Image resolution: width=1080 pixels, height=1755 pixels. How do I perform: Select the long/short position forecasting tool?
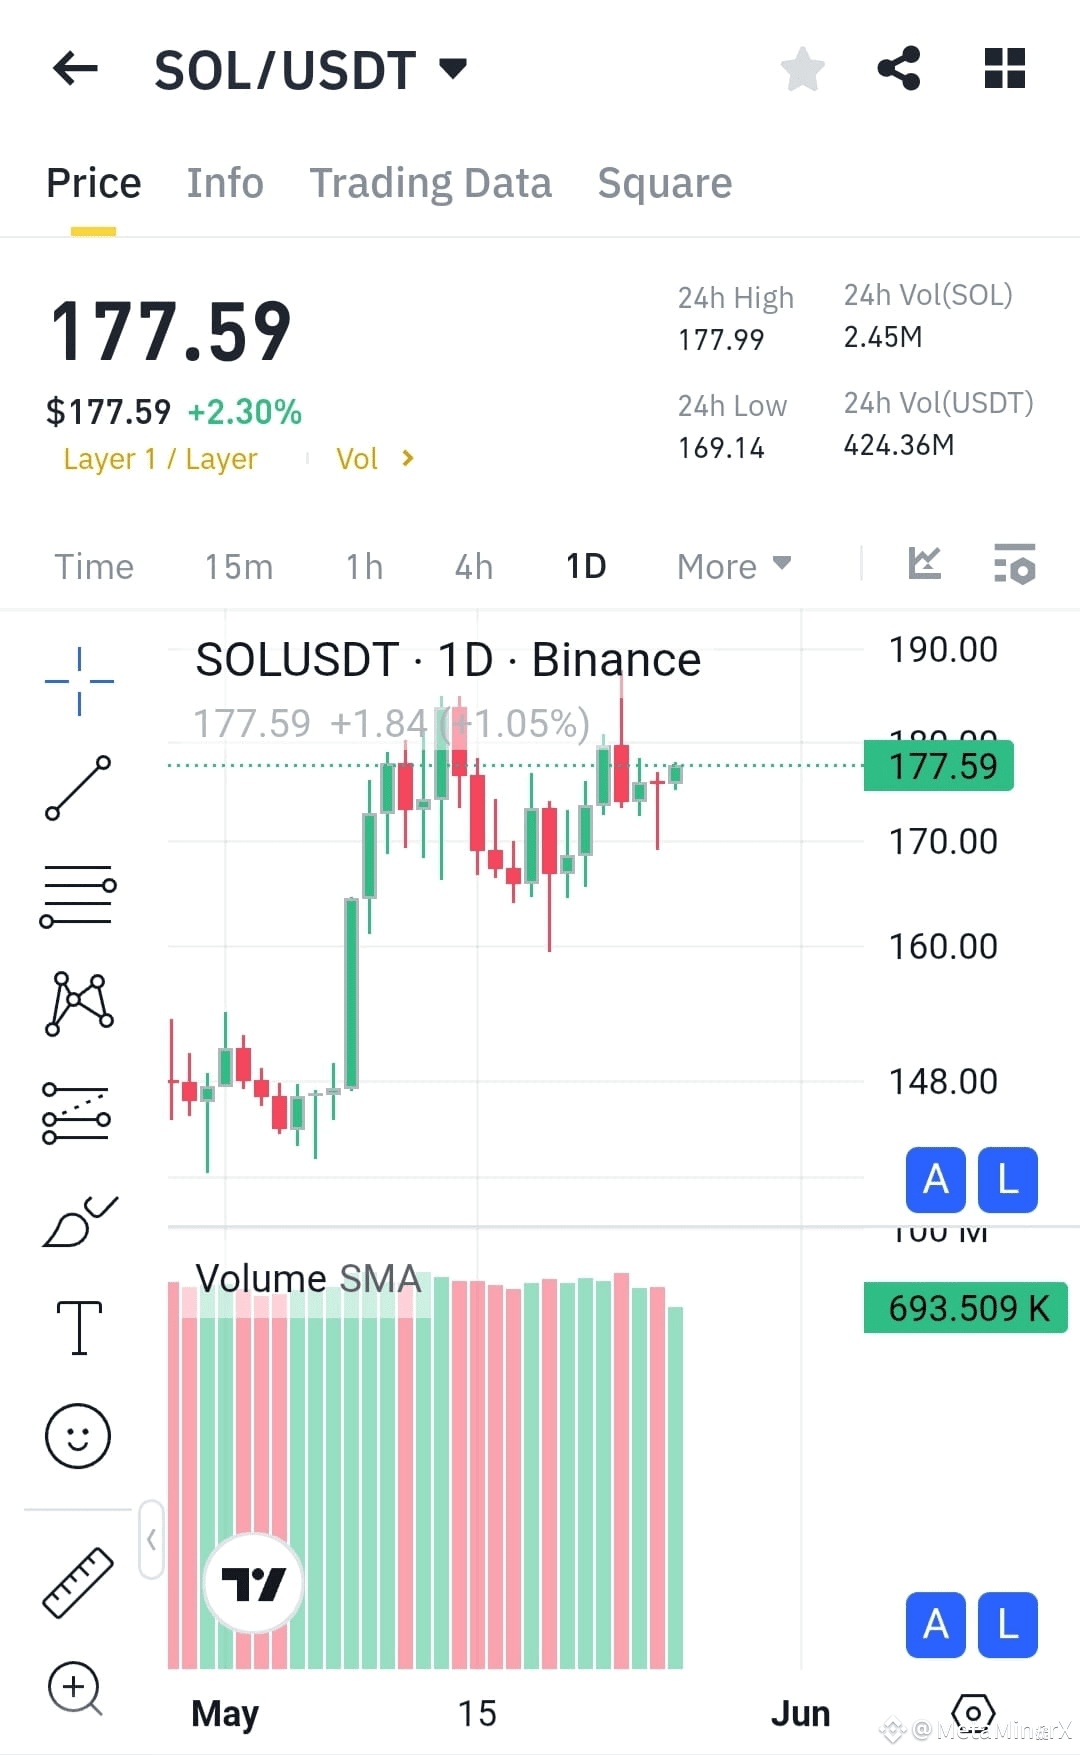pyautogui.click(x=76, y=1112)
